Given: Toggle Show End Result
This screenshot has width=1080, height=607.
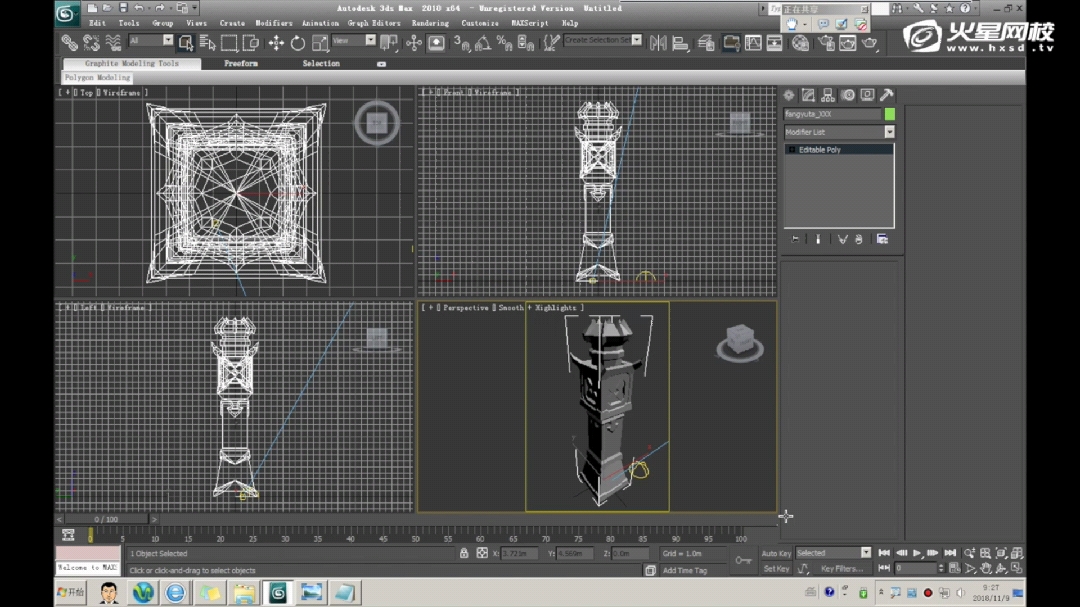Looking at the screenshot, I should 818,240.
